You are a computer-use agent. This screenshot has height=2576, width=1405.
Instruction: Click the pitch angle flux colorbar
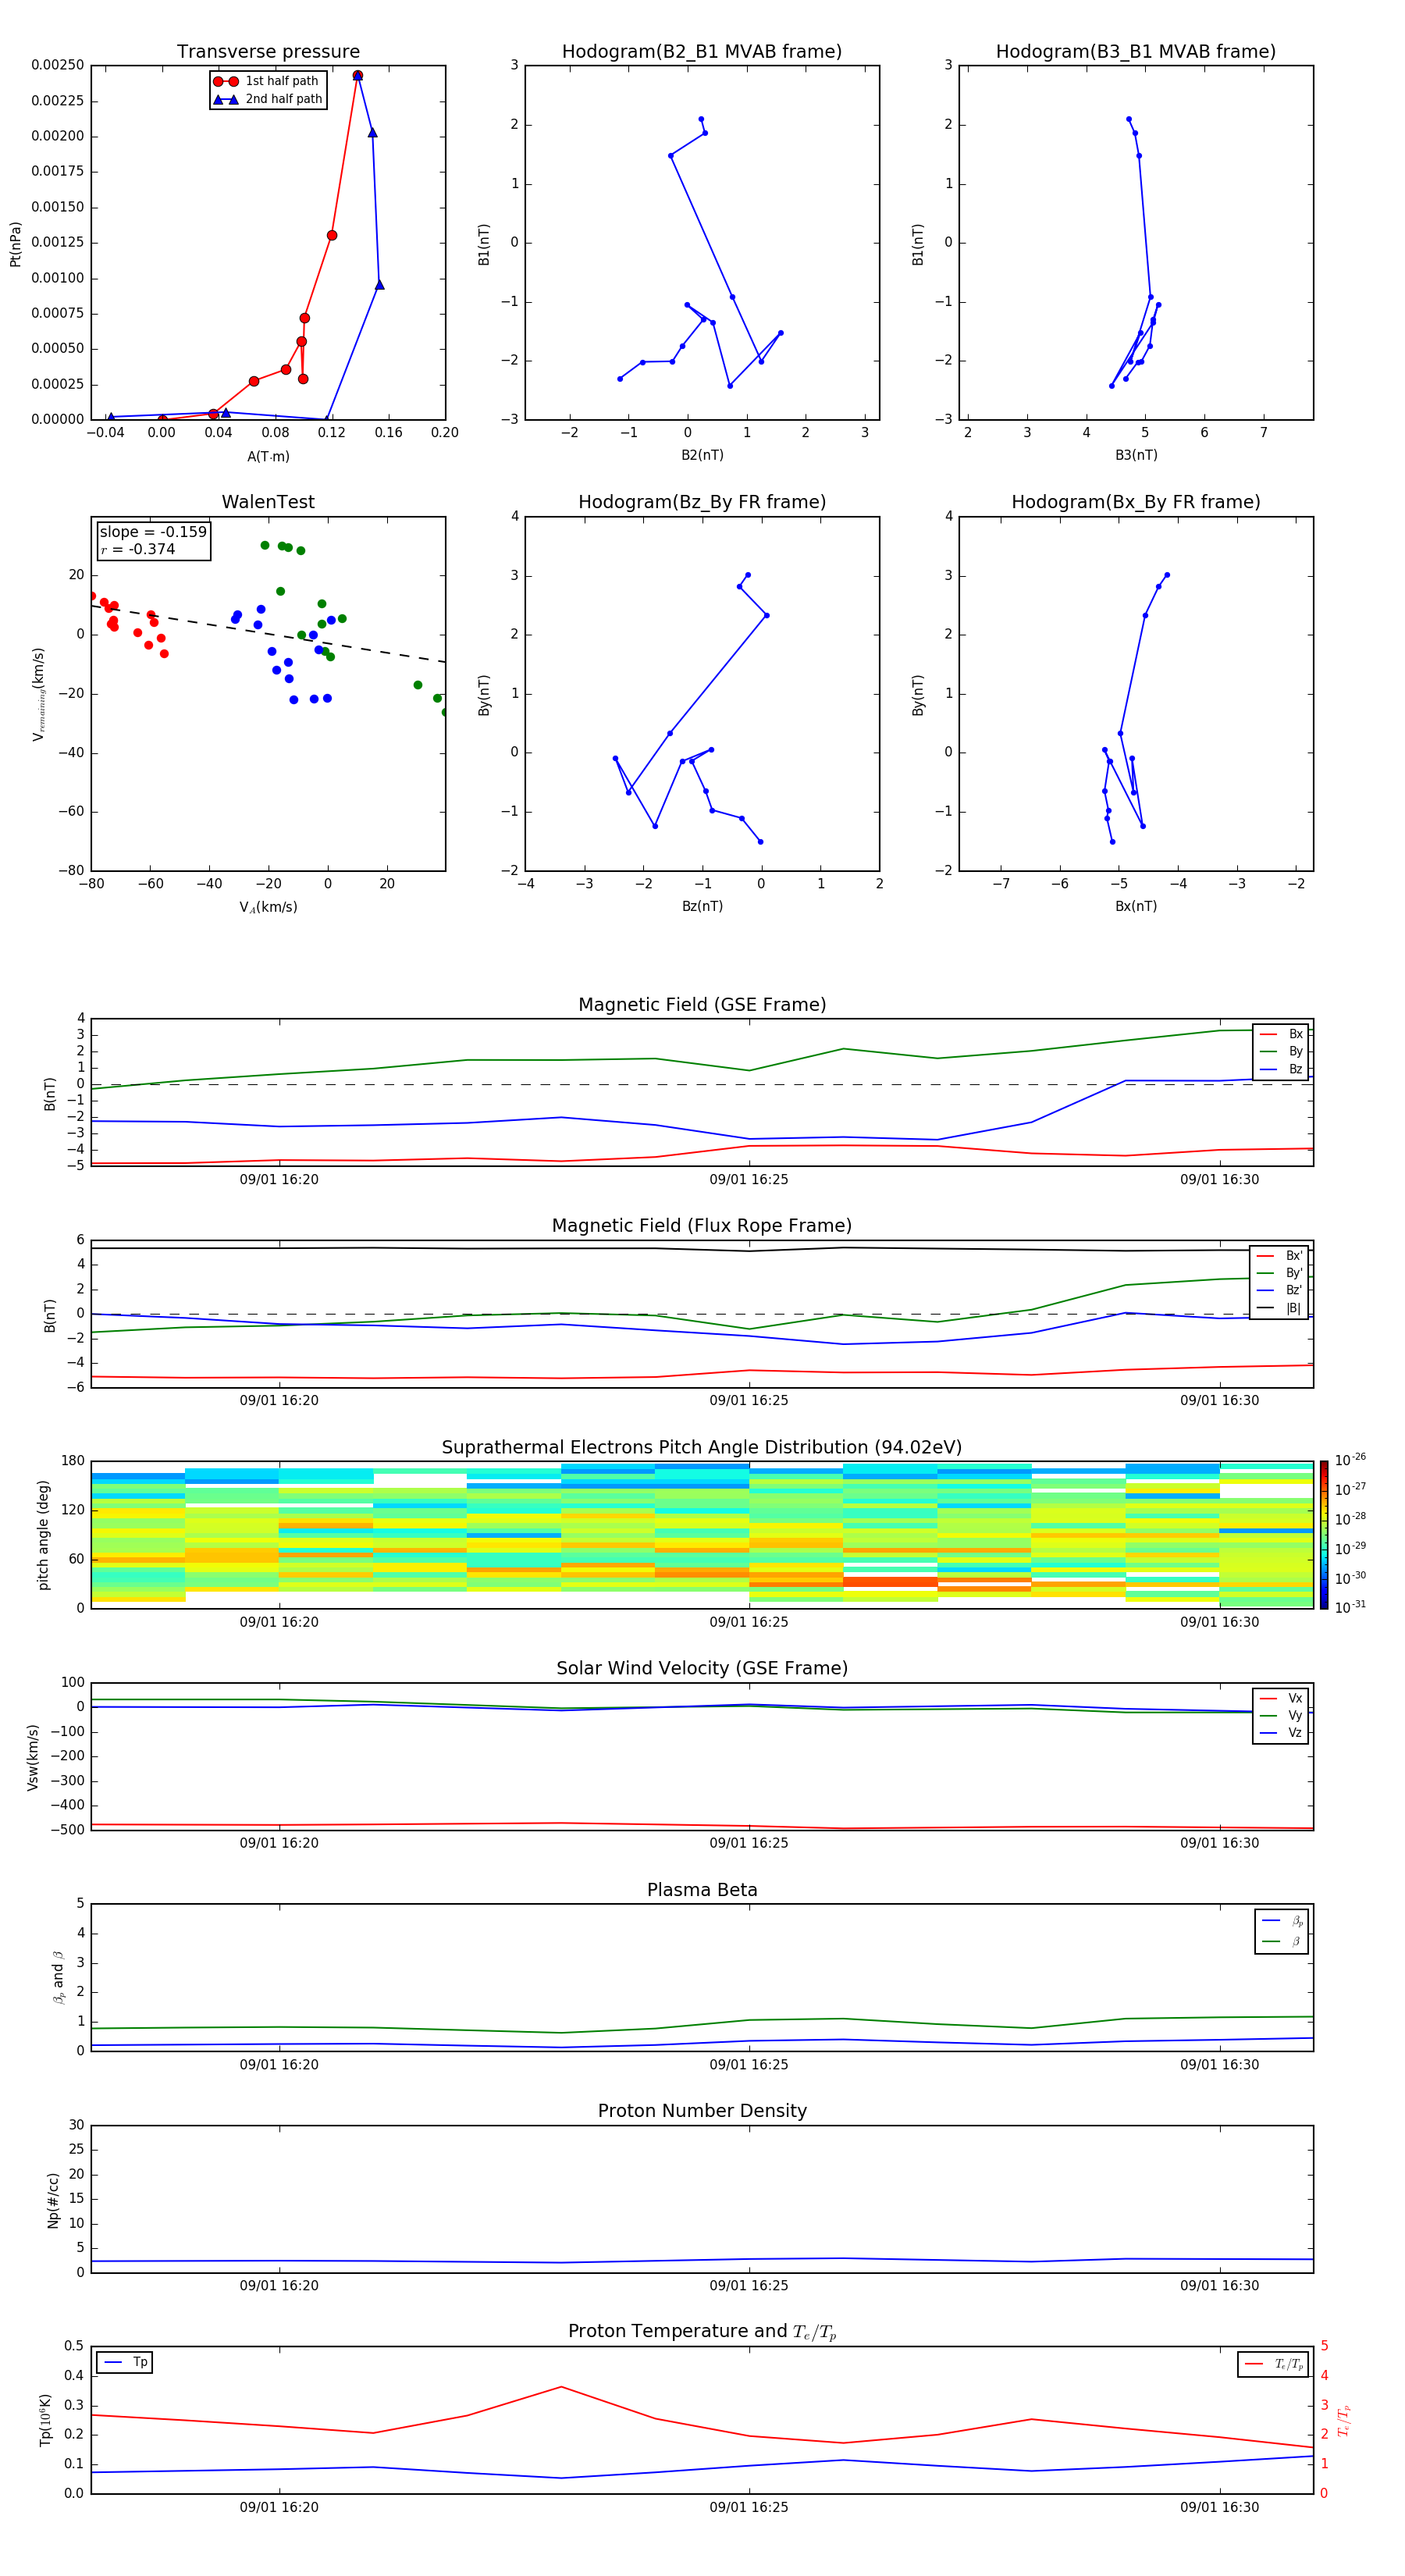pyautogui.click(x=1323, y=1534)
